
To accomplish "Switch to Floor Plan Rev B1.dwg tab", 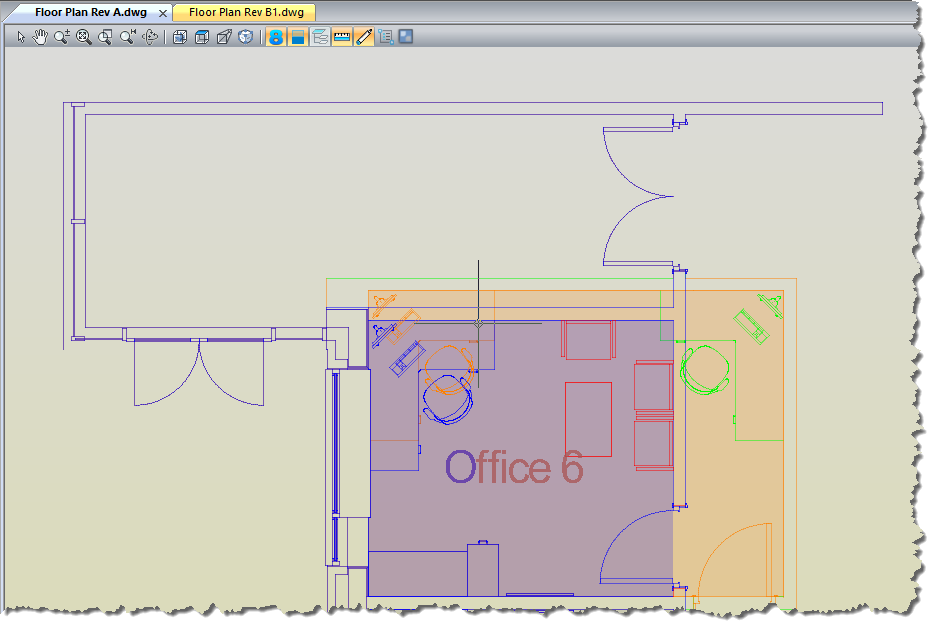I will click(246, 12).
